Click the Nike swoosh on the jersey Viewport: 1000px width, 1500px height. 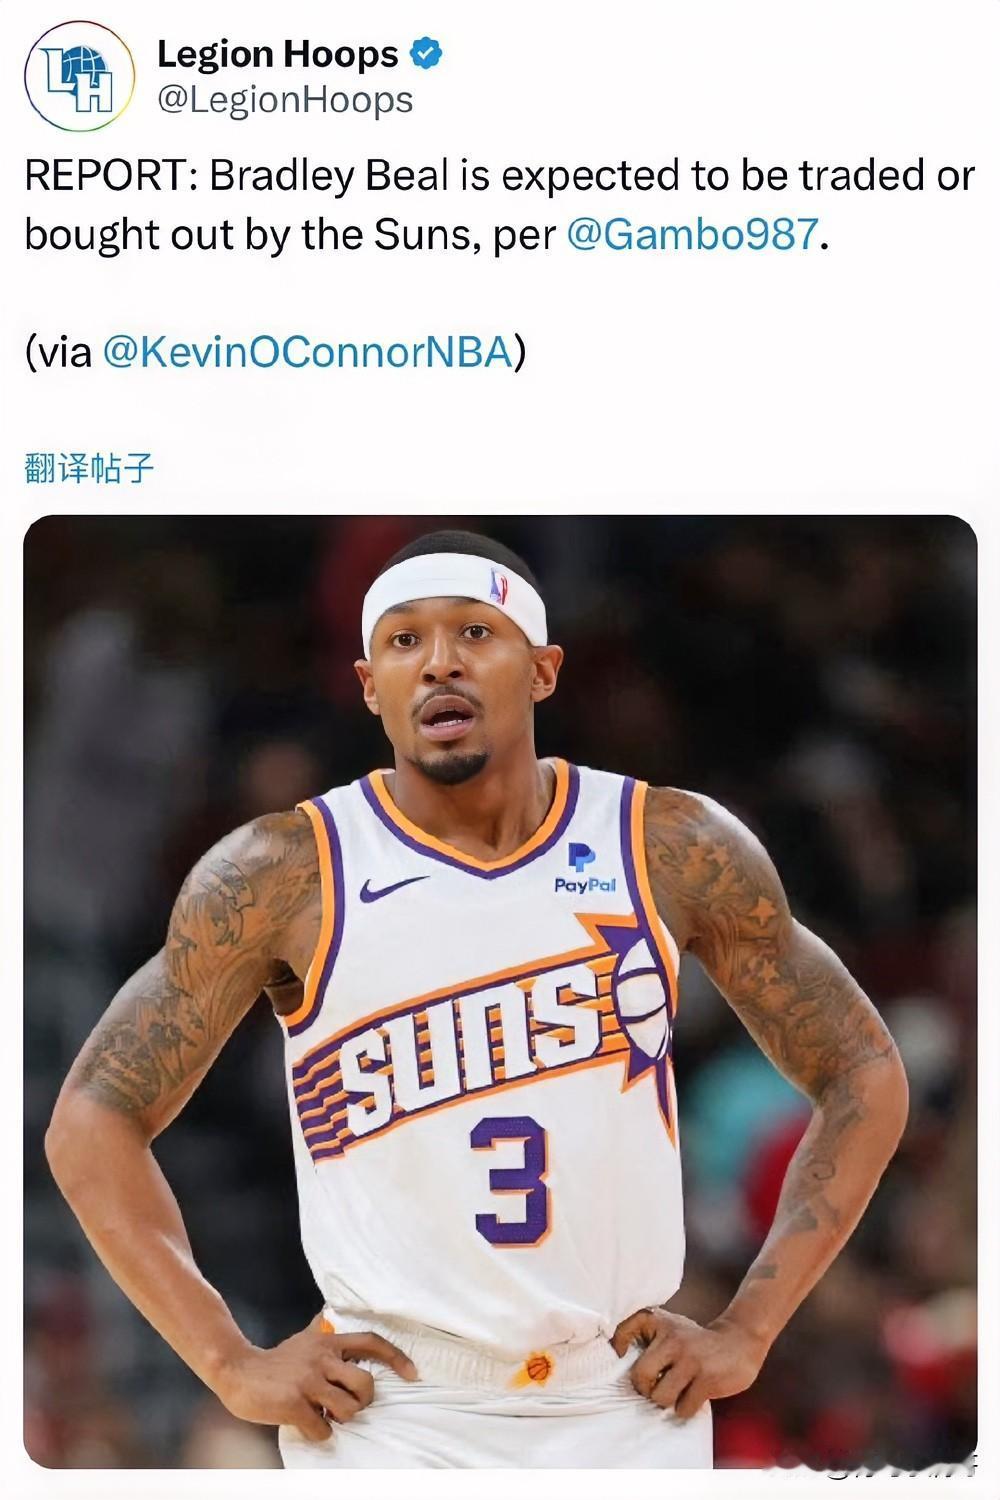[393, 887]
